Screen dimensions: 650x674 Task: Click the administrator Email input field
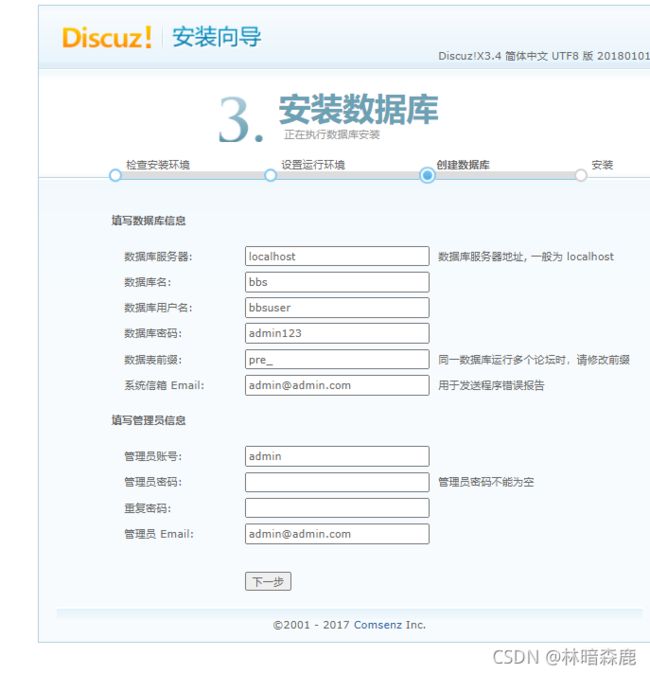(337, 534)
